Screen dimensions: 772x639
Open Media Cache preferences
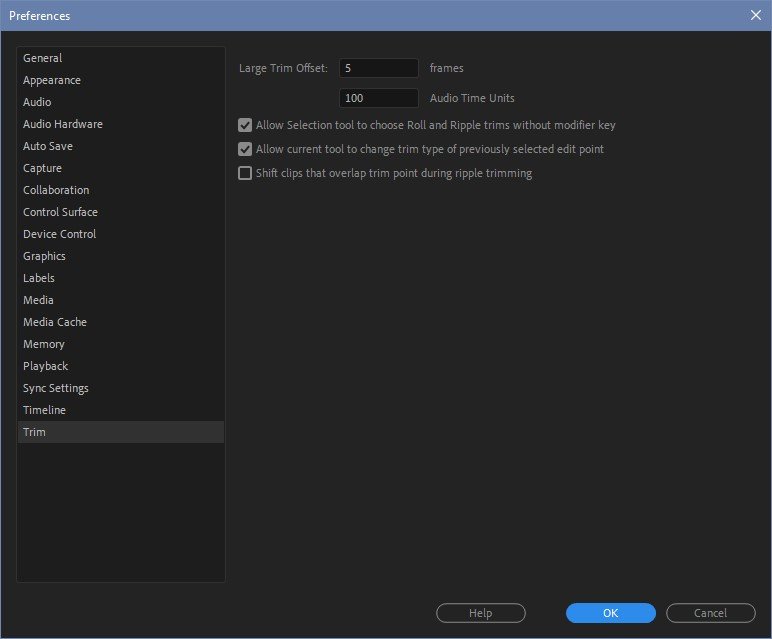(55, 322)
